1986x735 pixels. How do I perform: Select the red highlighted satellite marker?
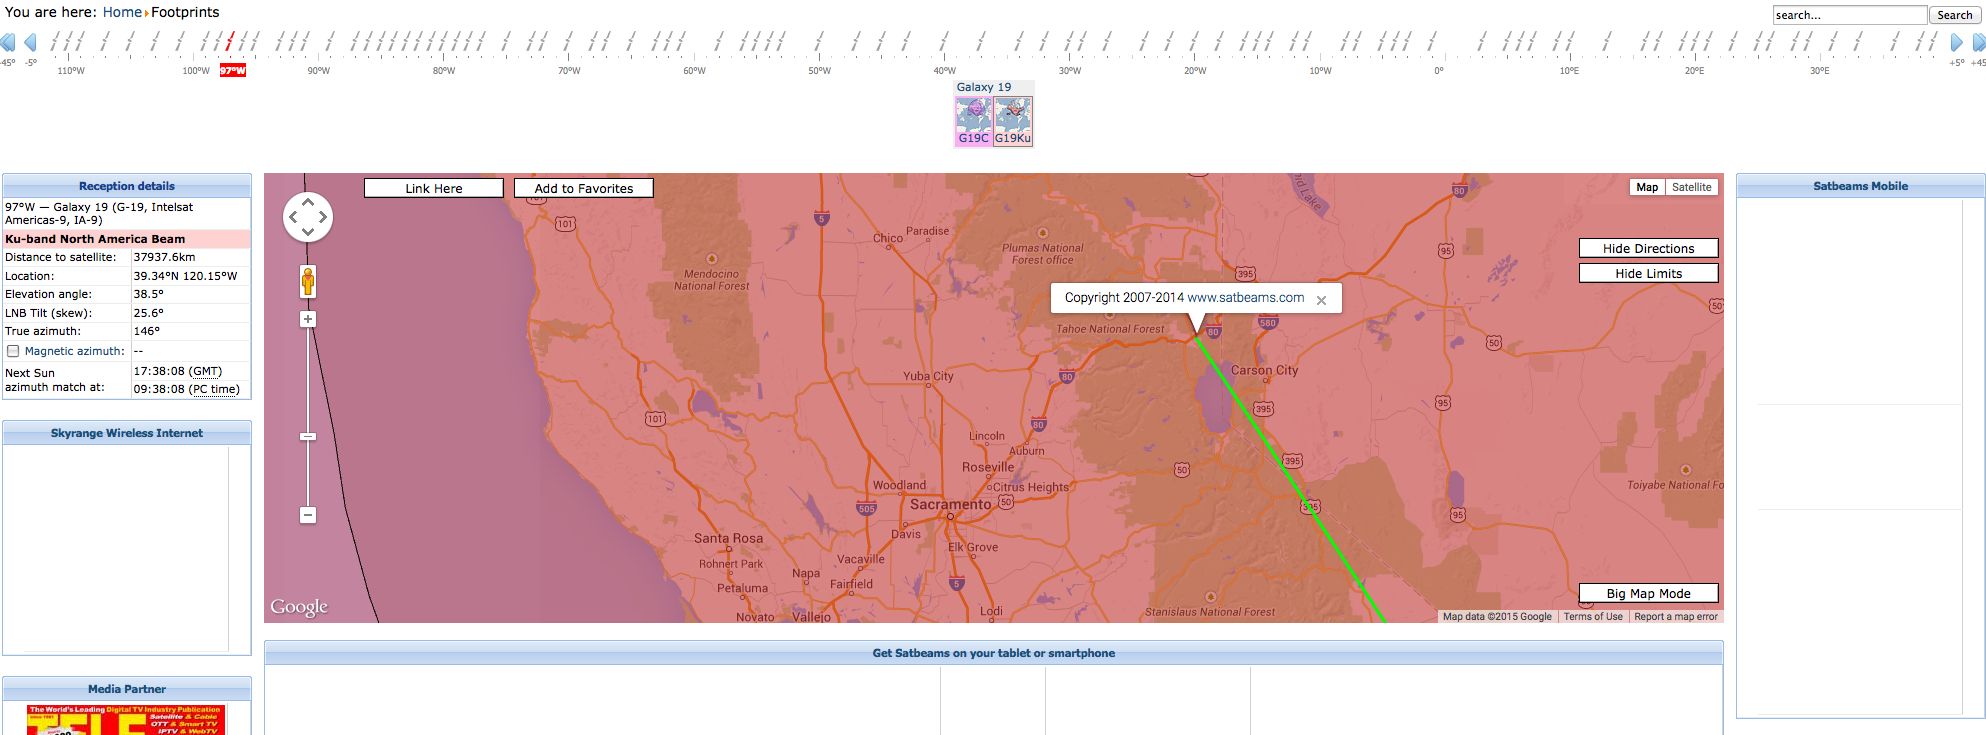229,41
